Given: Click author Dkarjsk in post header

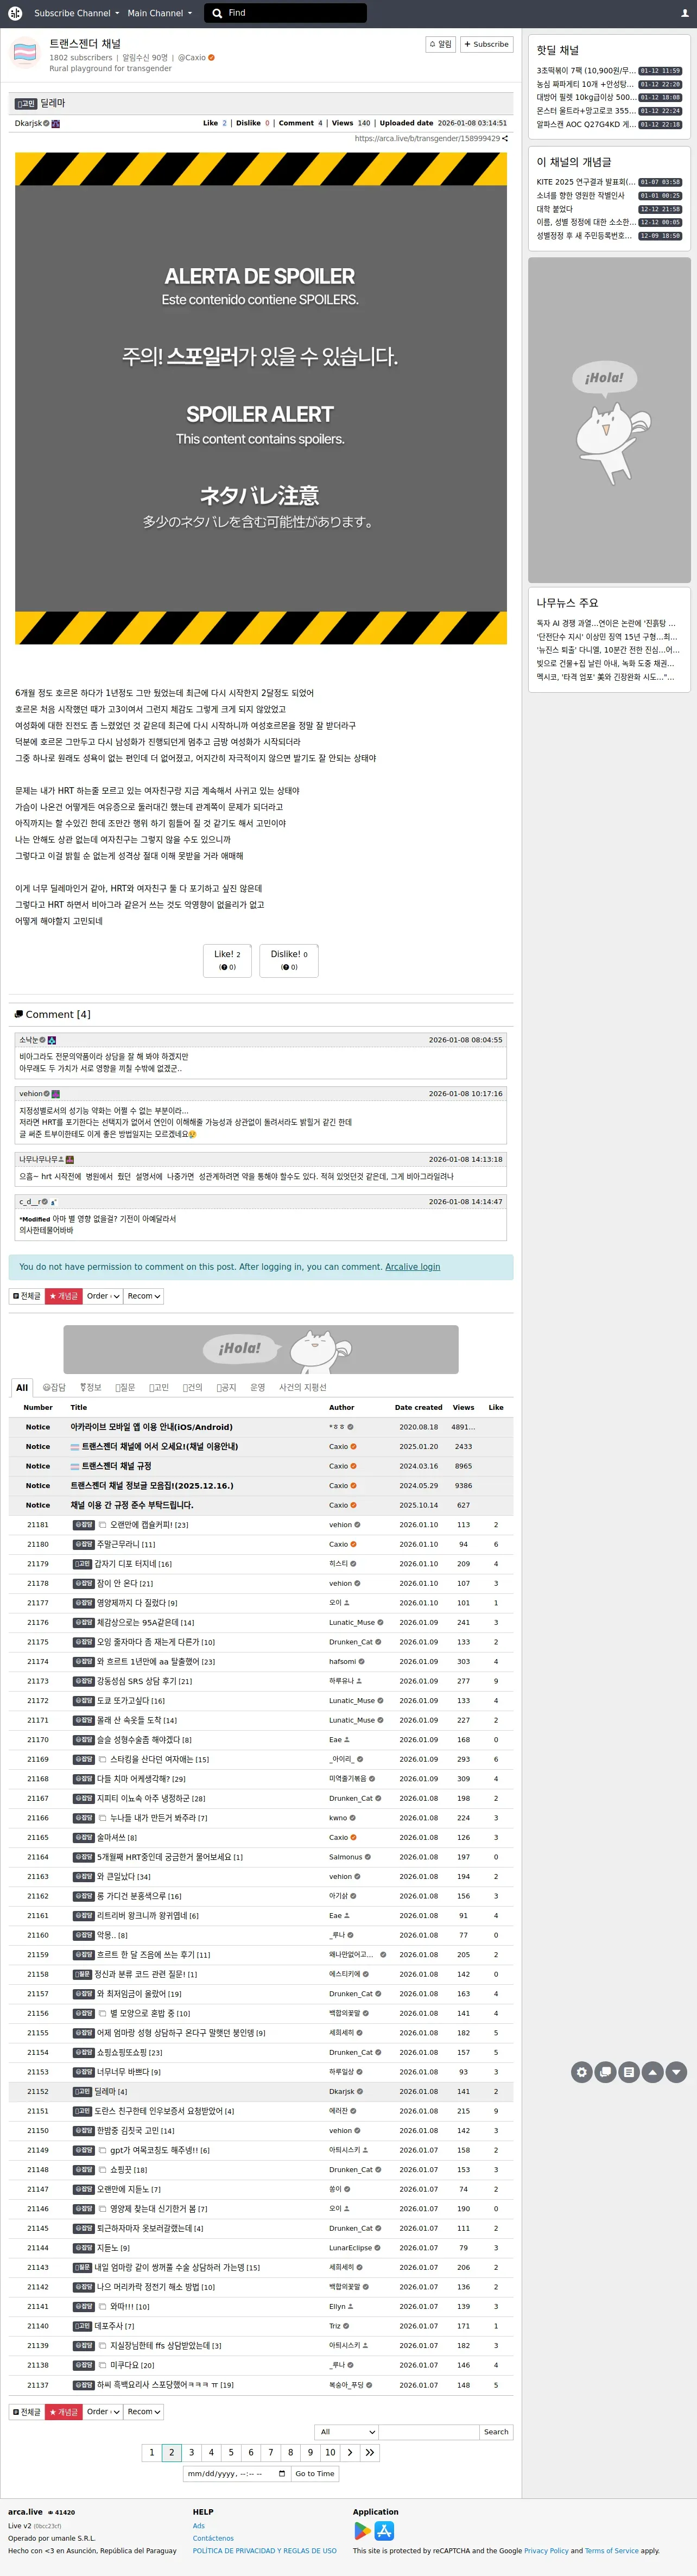Looking at the screenshot, I should (28, 123).
